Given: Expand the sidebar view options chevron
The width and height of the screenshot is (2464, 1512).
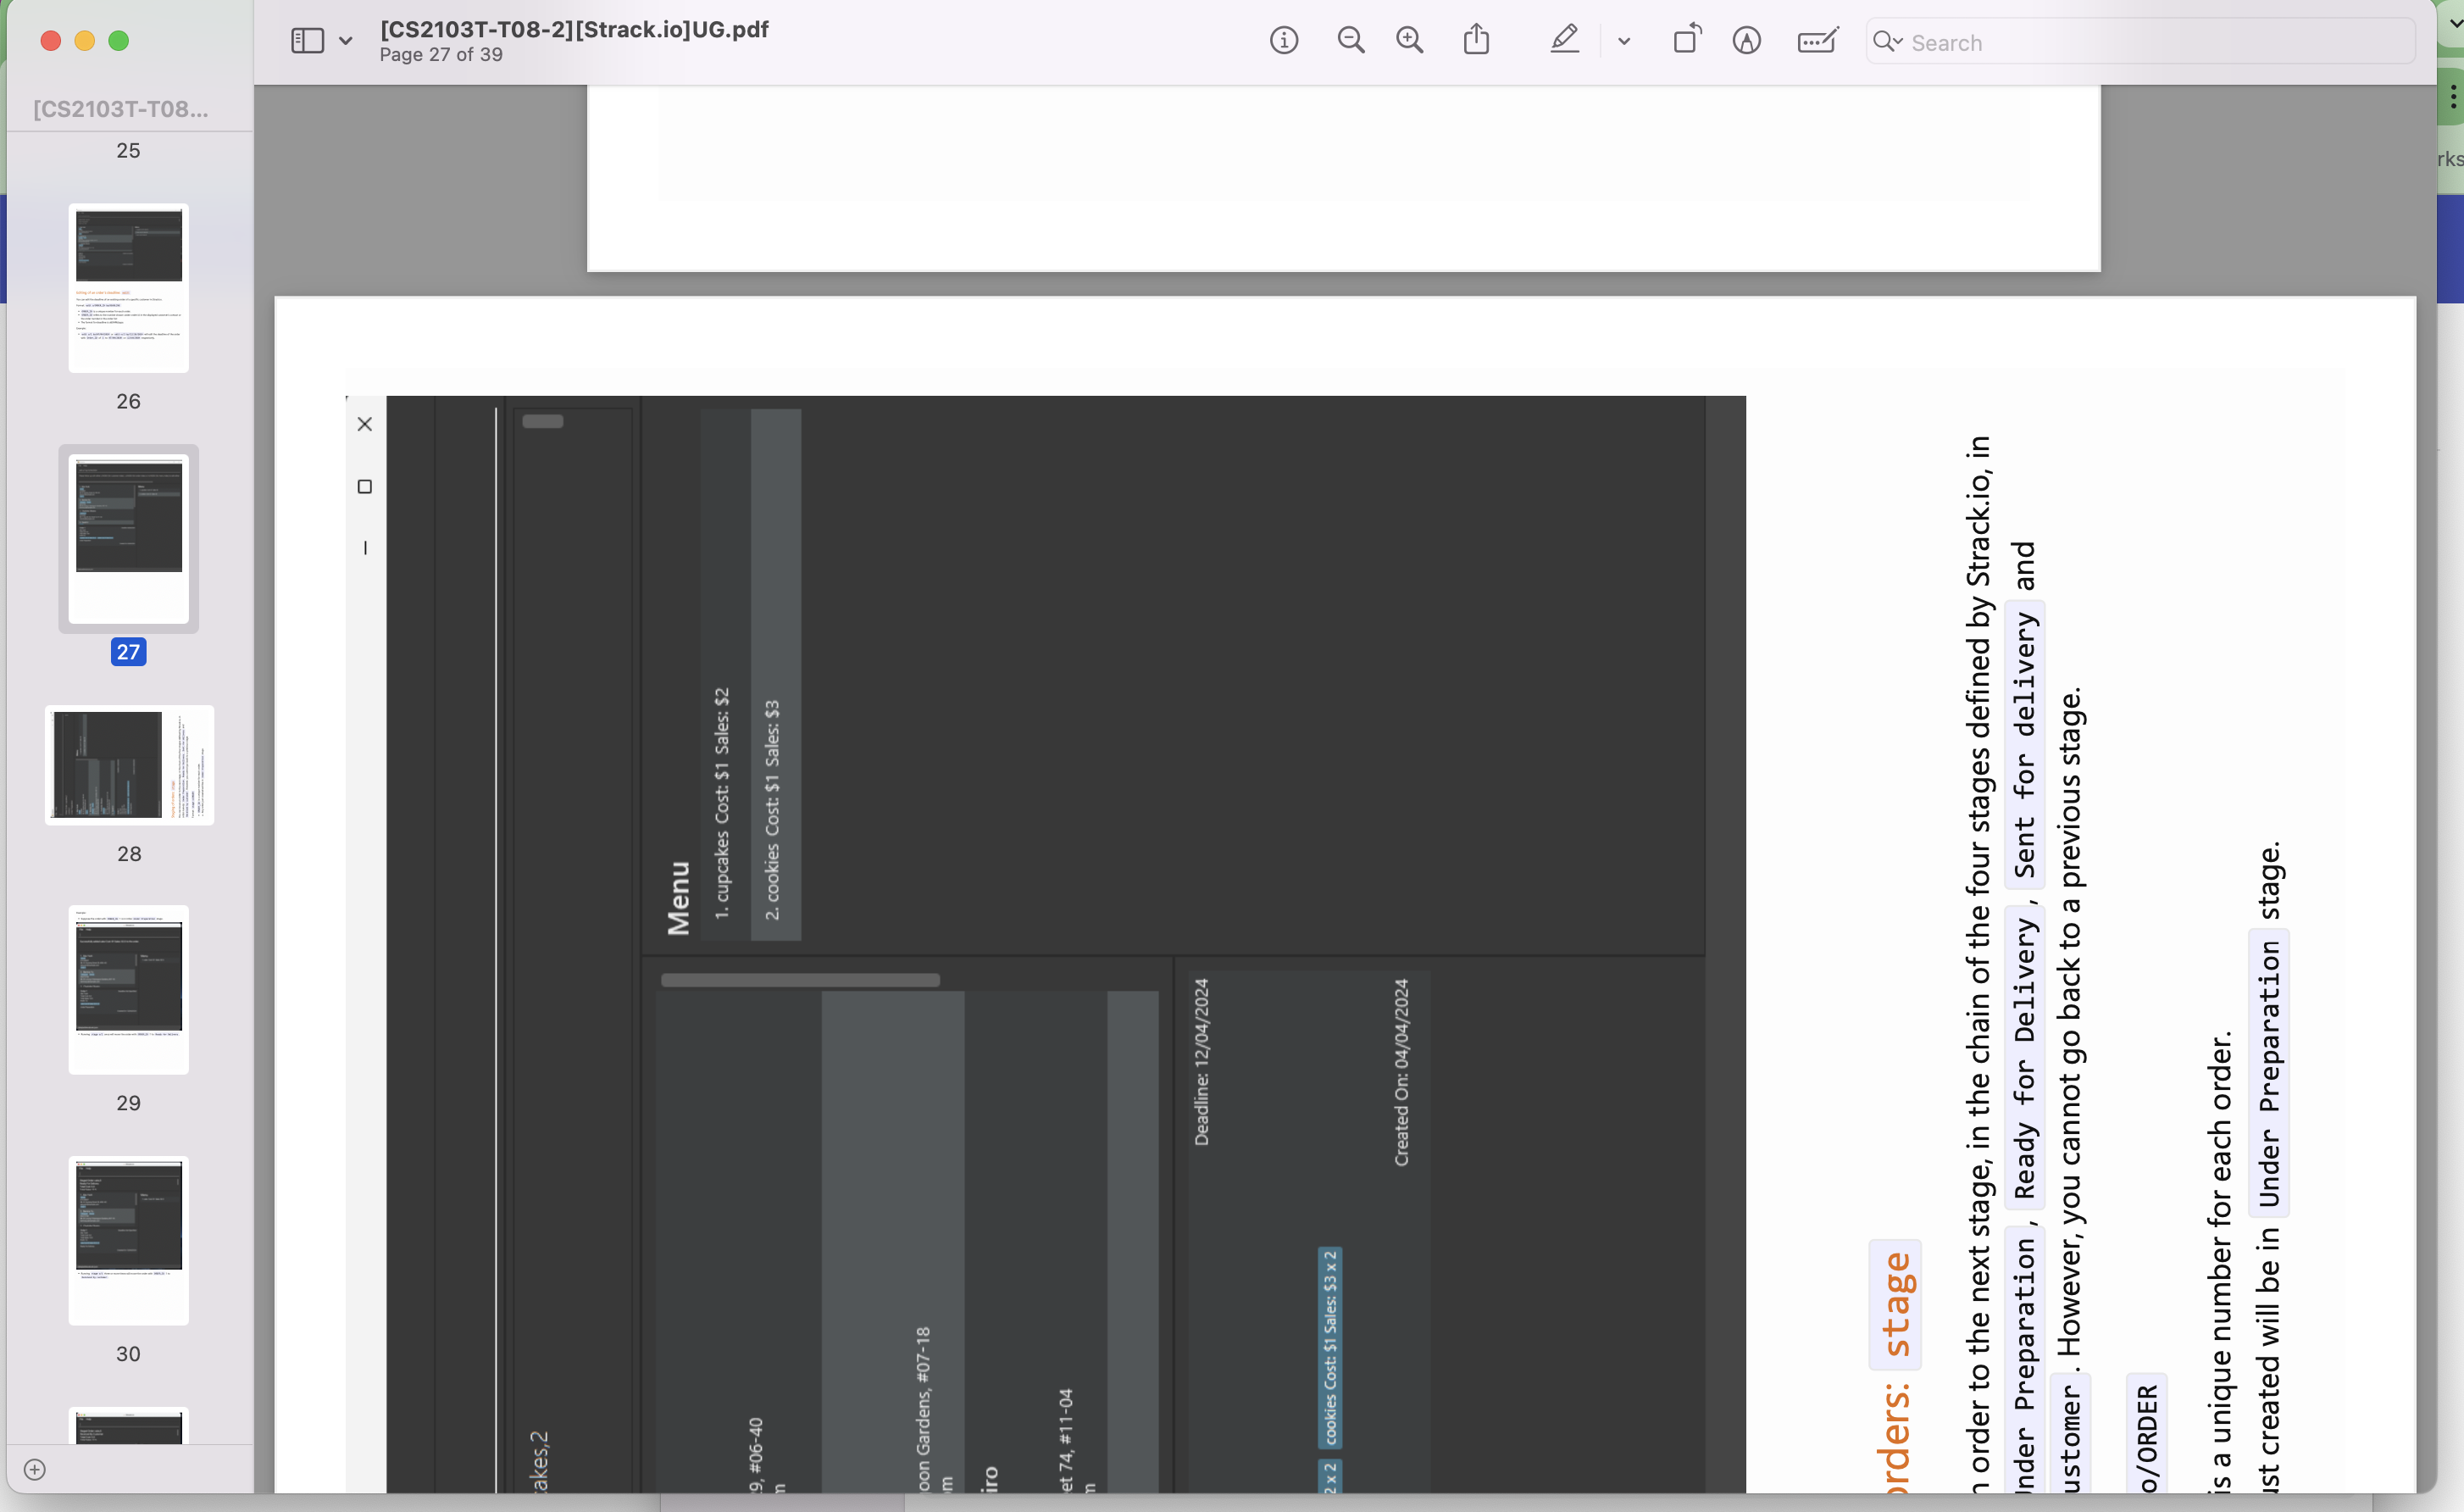Looking at the screenshot, I should [346, 41].
